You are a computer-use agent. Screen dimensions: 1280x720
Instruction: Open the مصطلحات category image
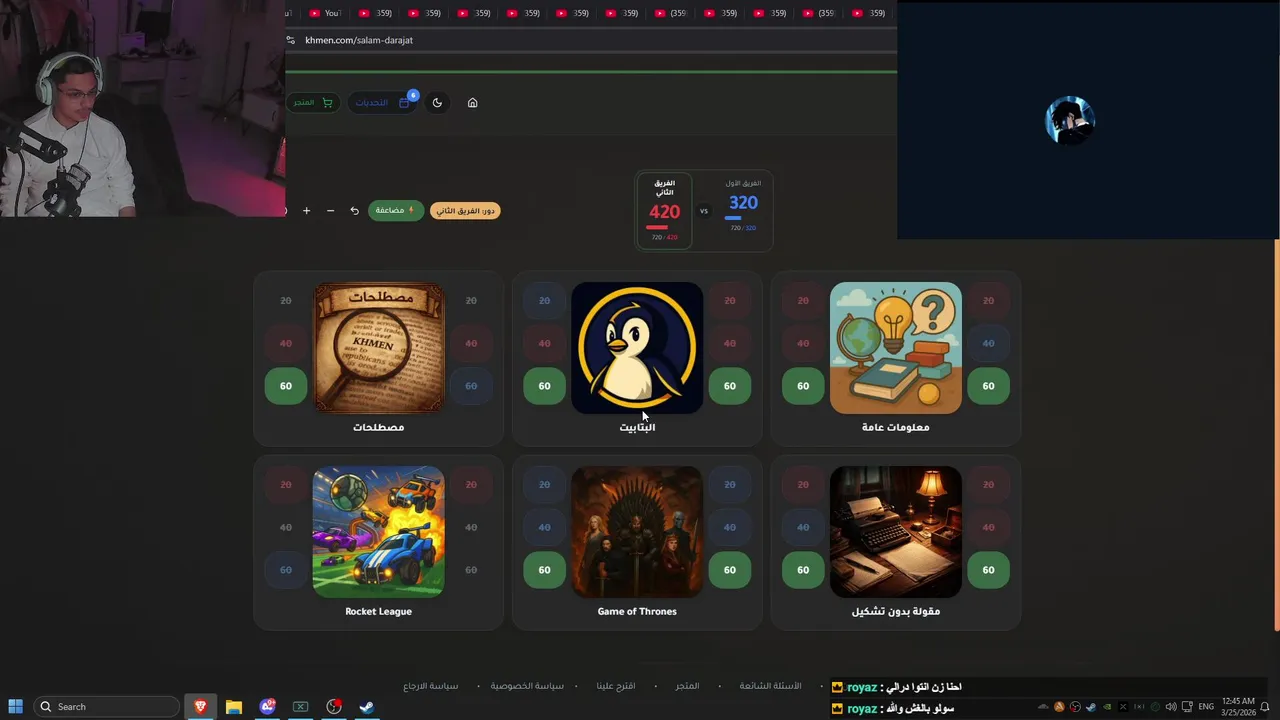click(378, 347)
